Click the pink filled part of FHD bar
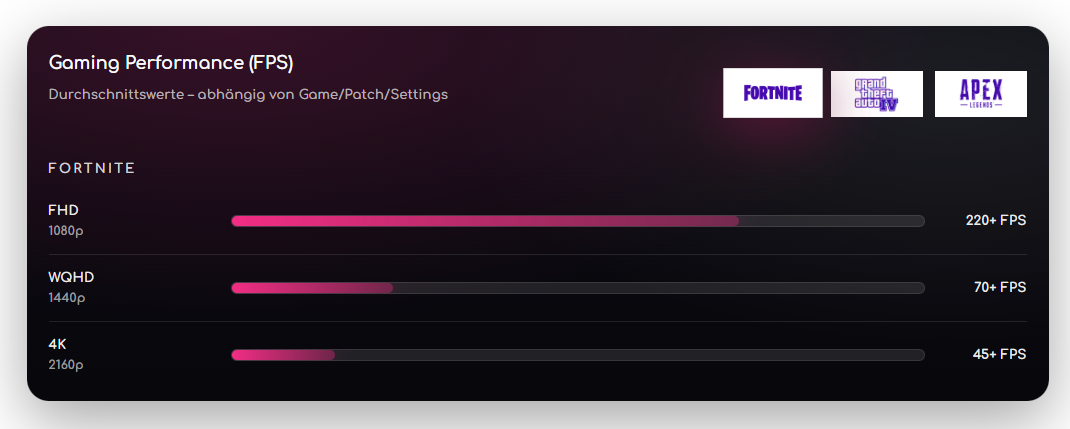Viewport: 1070px width, 429px height. coord(485,221)
